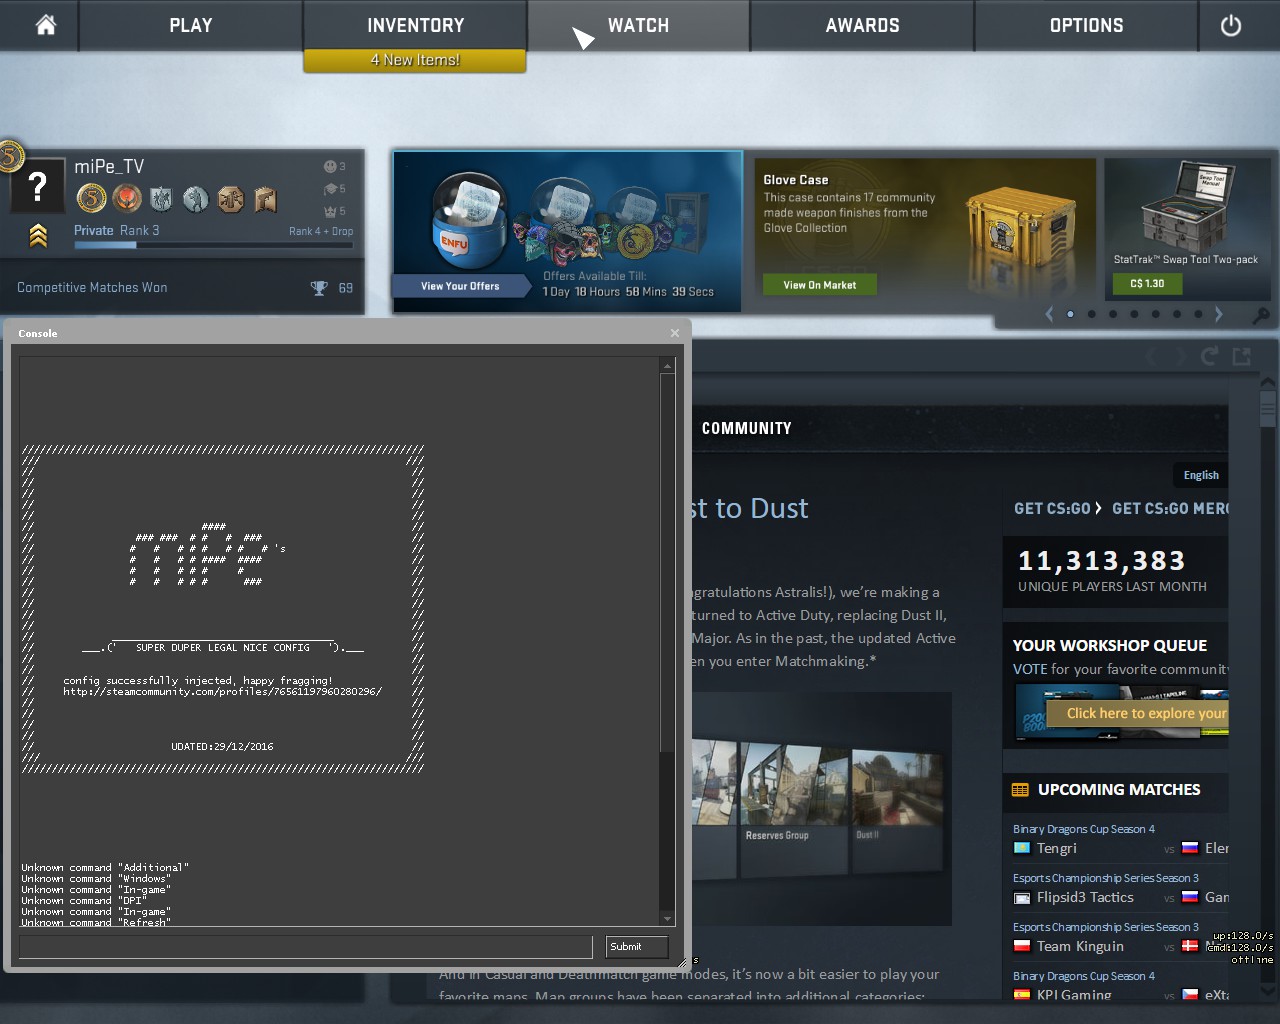Click the key icon beside the carousel
This screenshot has width=1280, height=1024.
1261,315
